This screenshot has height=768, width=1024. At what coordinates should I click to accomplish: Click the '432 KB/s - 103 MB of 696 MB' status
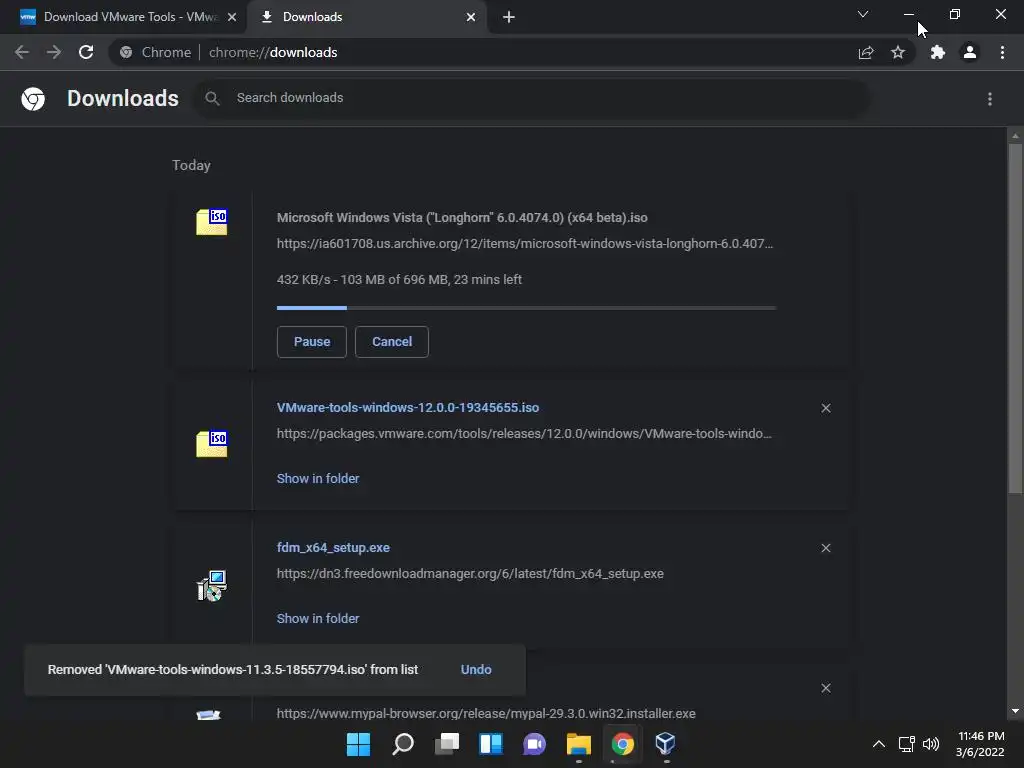pyautogui.click(x=399, y=280)
